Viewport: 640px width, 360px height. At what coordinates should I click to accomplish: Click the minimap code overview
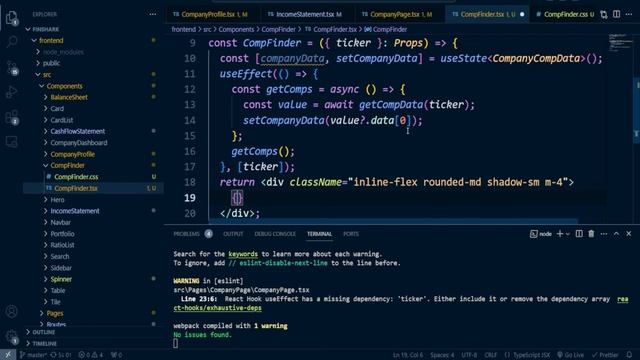[620, 43]
